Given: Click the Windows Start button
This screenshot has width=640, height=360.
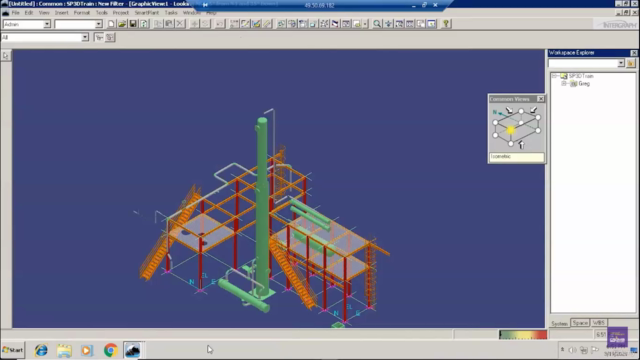Looking at the screenshot, I should click(13, 350).
